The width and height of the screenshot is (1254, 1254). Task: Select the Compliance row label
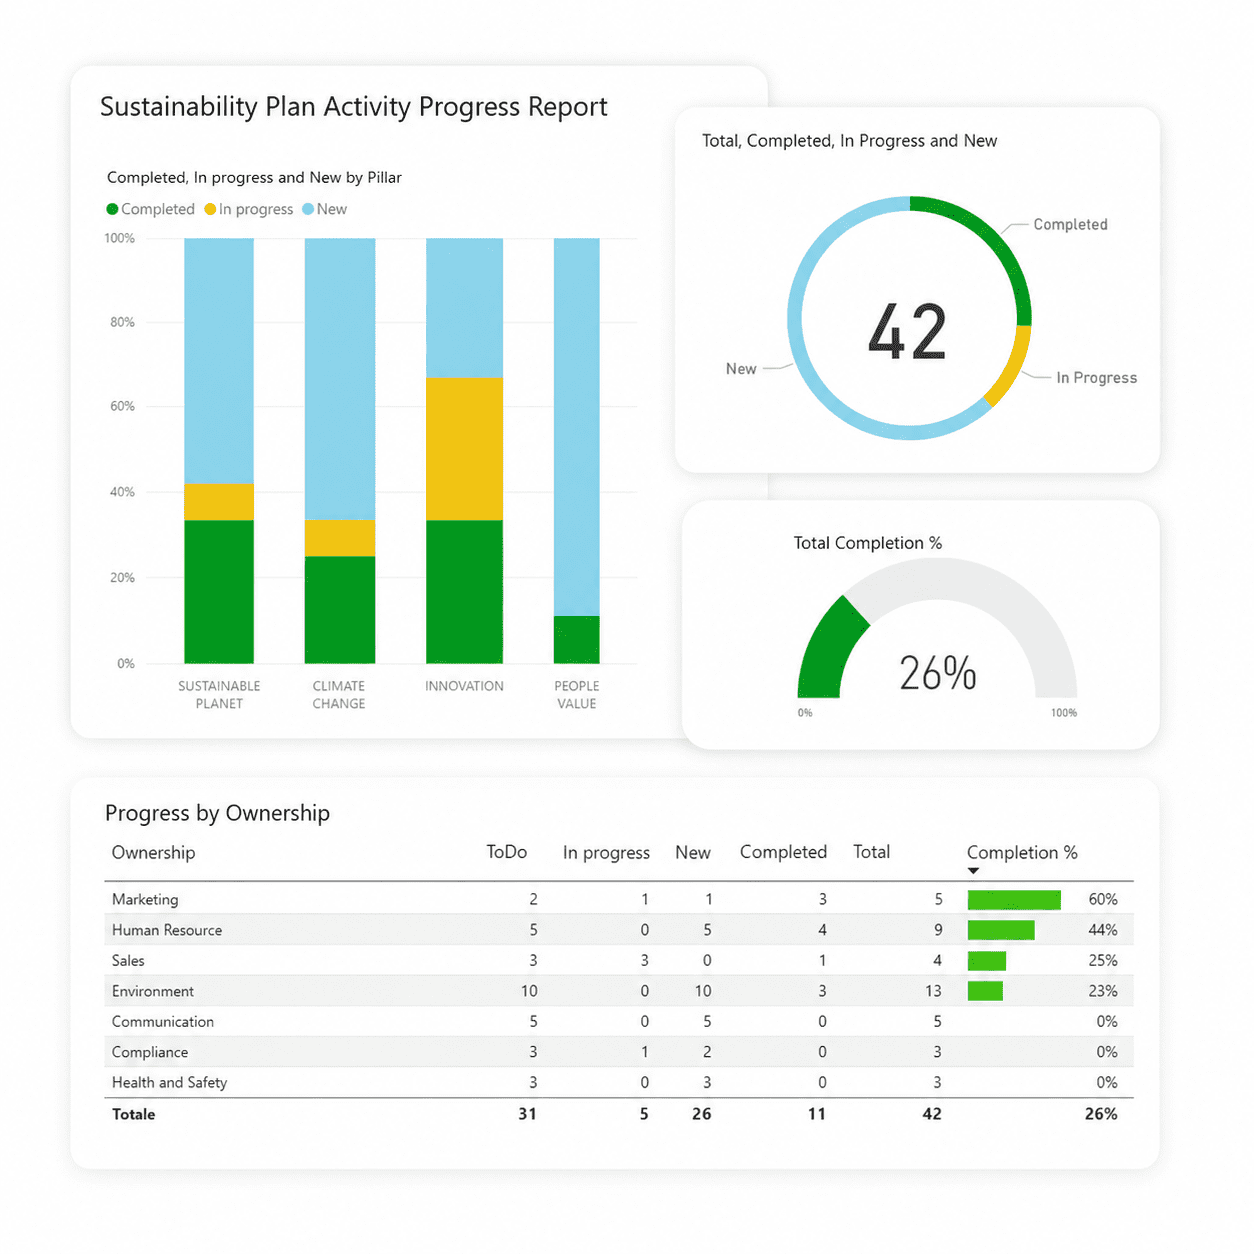pos(150,1052)
